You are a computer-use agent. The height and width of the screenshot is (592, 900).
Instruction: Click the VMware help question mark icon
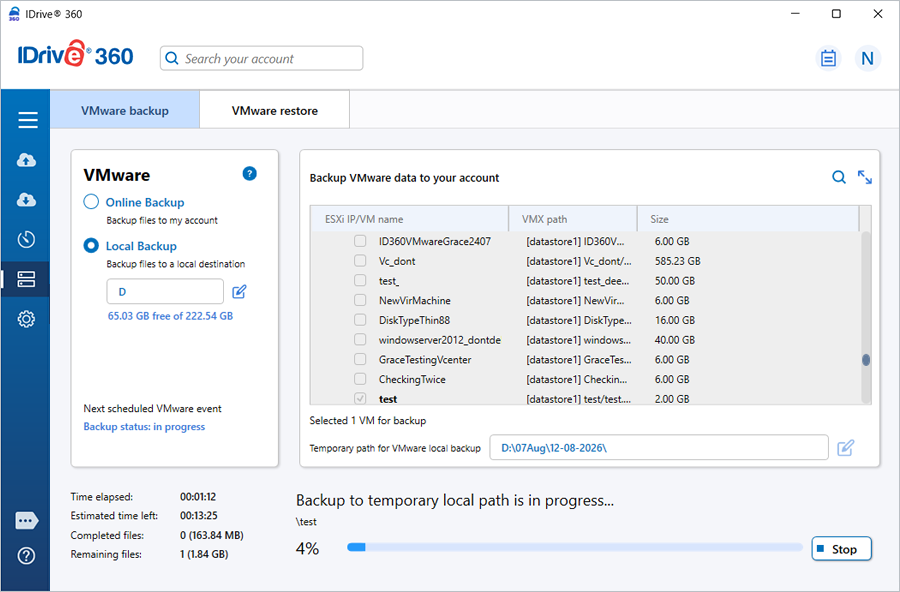(250, 173)
